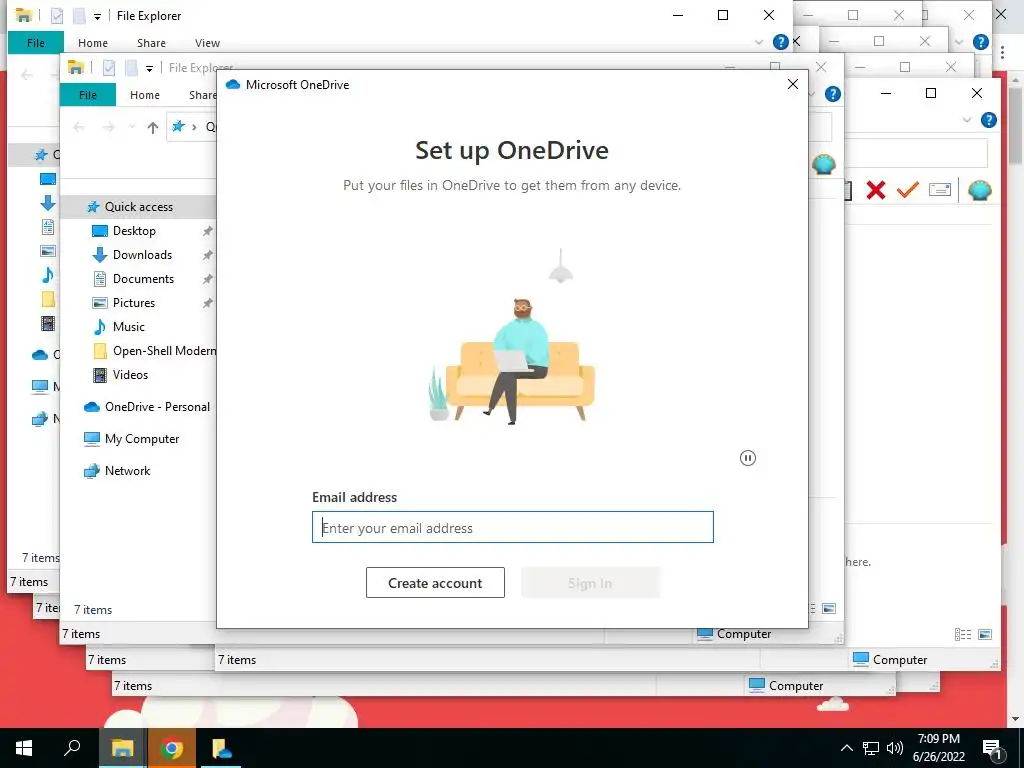Click the red X delete toolbar icon
The image size is (1024, 768).
pyautogui.click(x=876, y=190)
